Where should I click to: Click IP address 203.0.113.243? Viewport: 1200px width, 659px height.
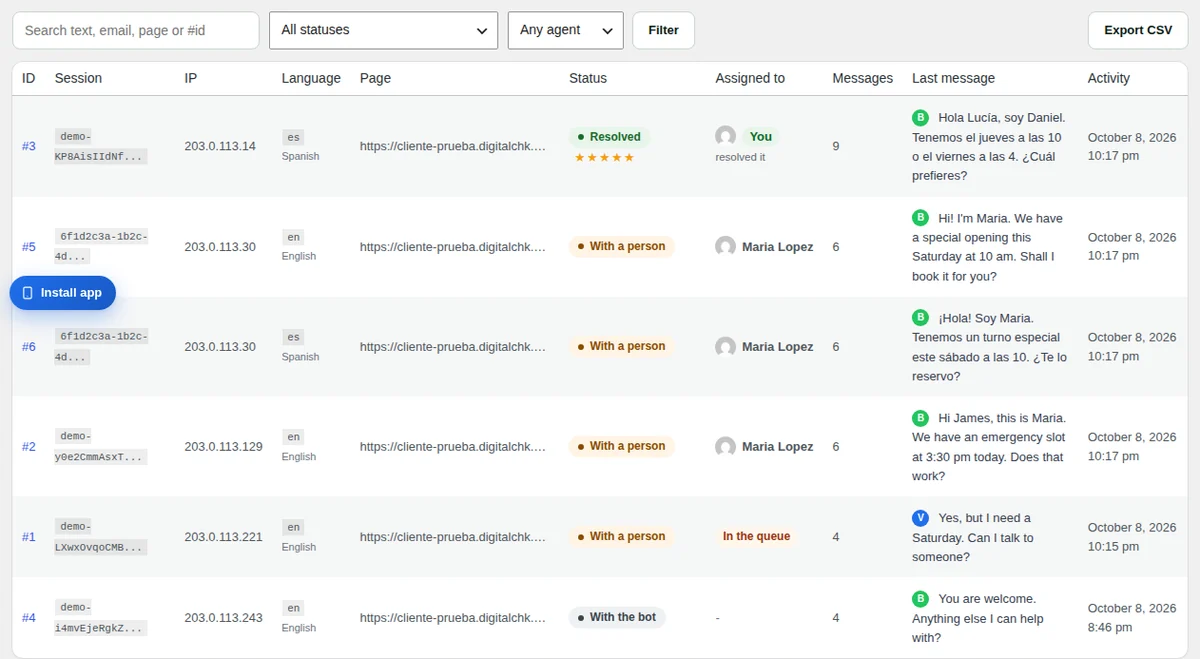224,618
